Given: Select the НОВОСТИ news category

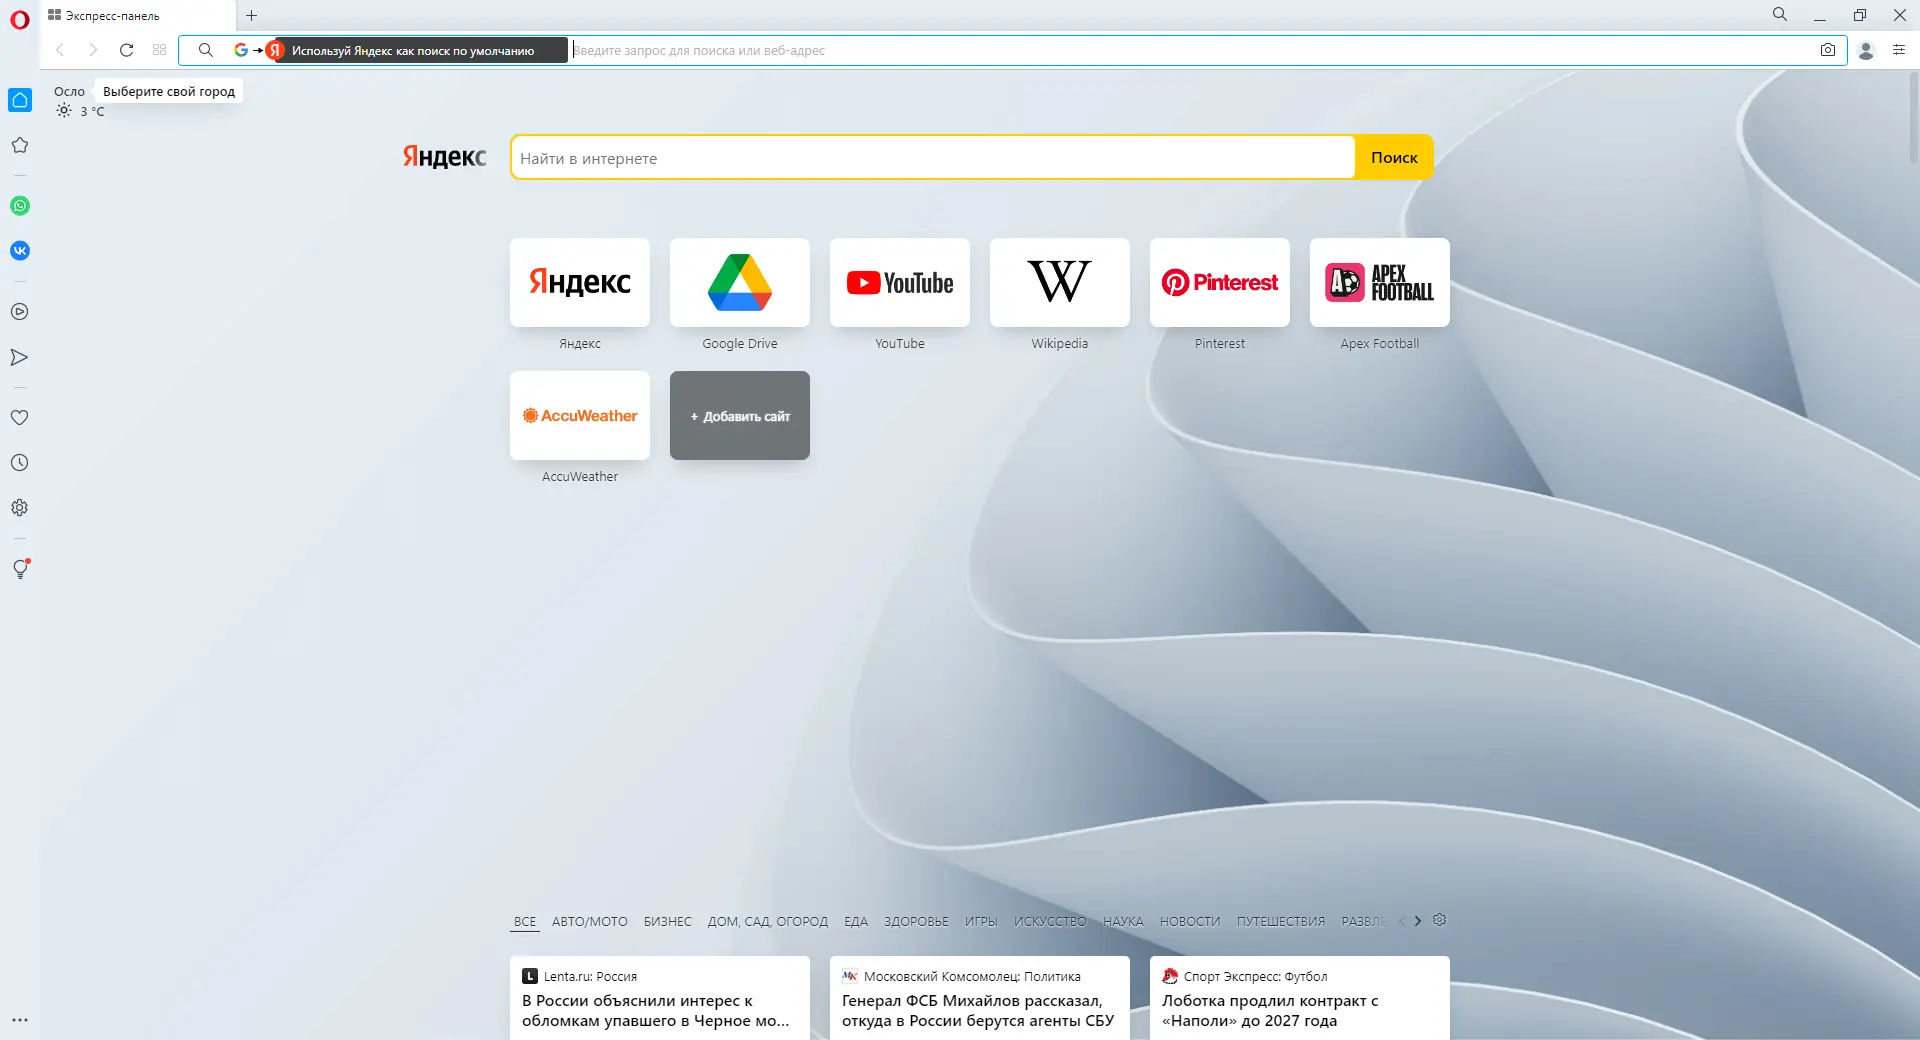Looking at the screenshot, I should (x=1190, y=922).
